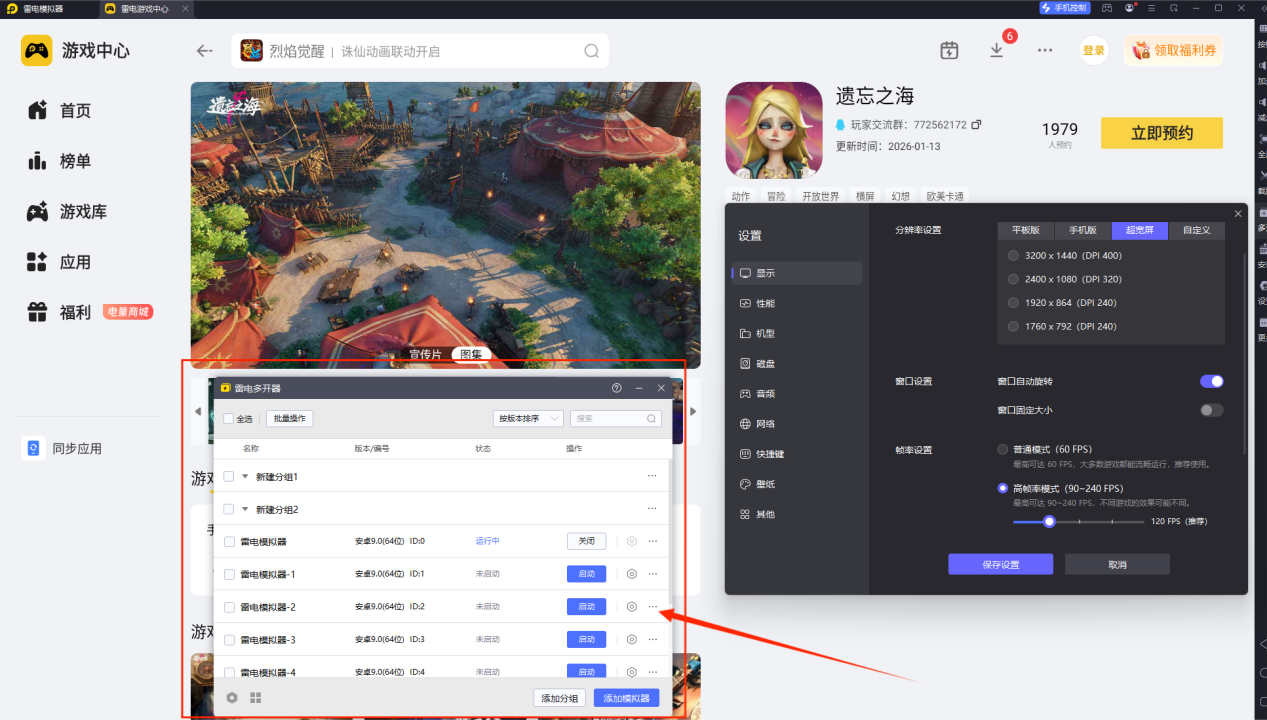
Task: Open more options for 新建分组1 row
Action: [653, 477]
